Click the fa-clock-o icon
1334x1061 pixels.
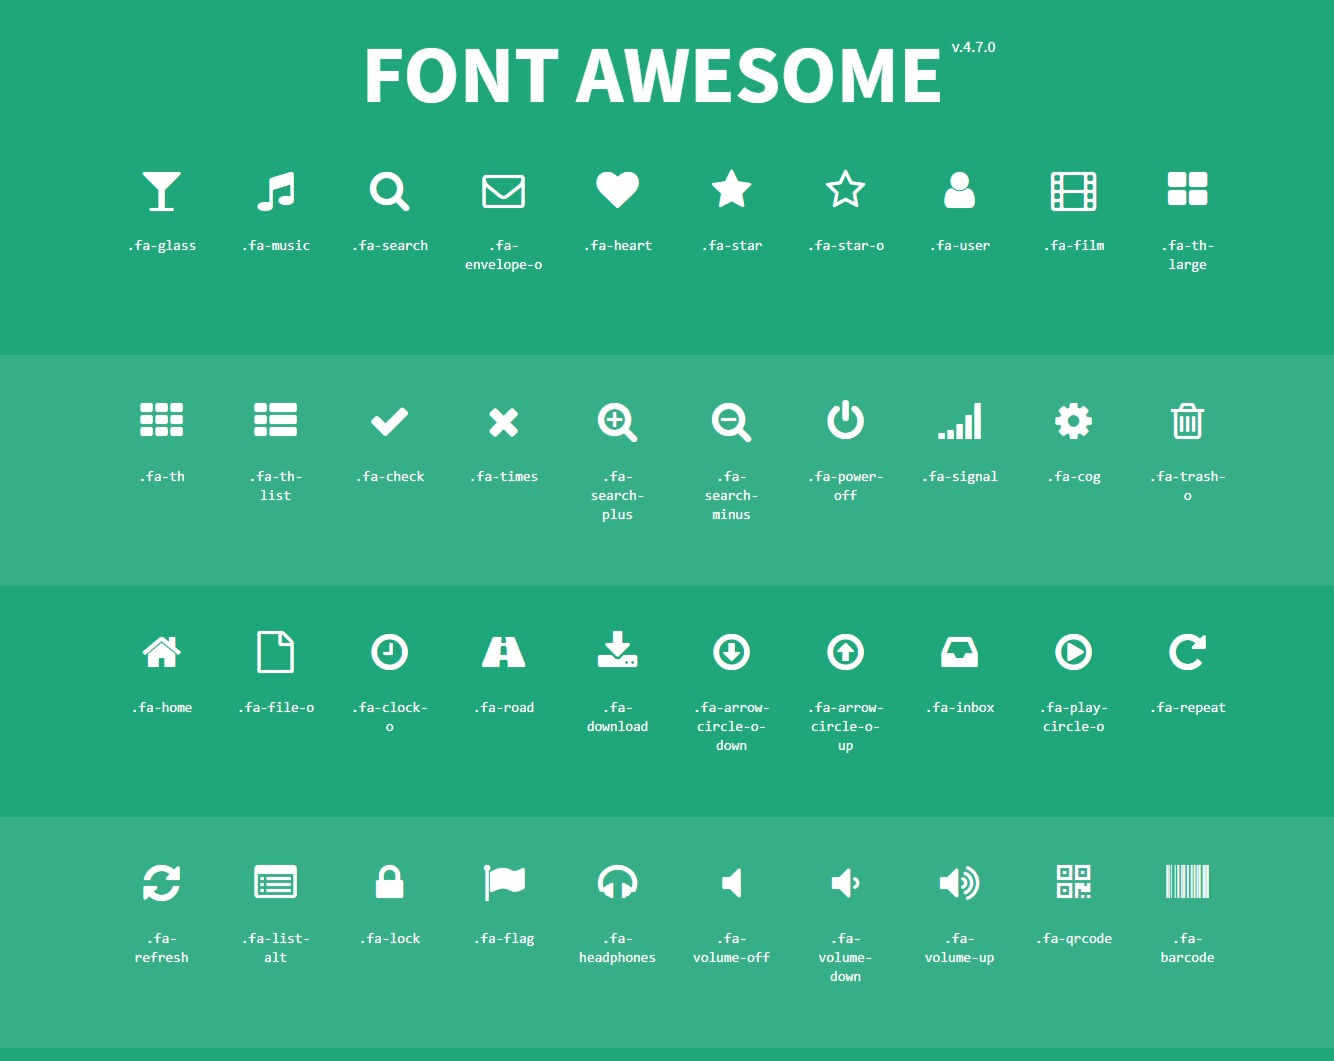[390, 652]
